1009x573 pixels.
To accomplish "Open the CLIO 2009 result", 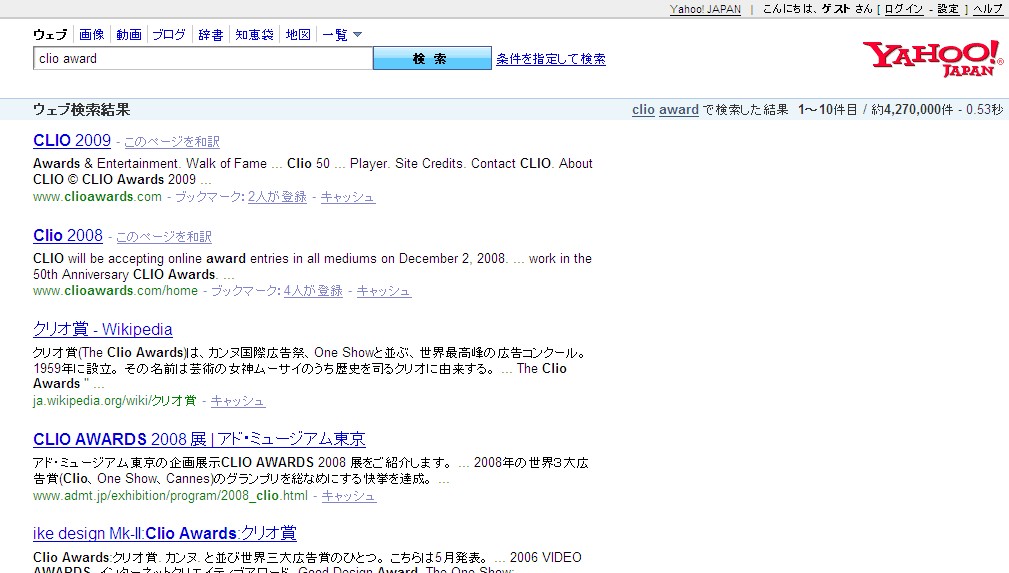I will [x=72, y=140].
